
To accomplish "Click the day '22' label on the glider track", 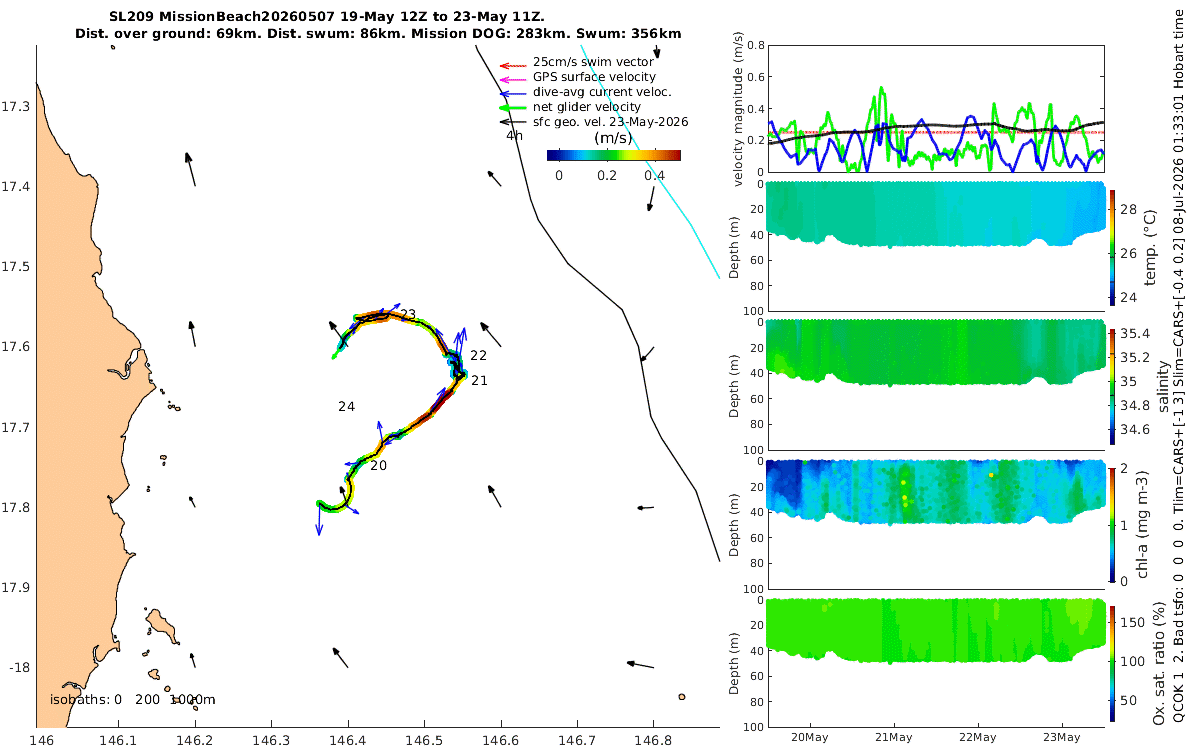I will click(479, 356).
